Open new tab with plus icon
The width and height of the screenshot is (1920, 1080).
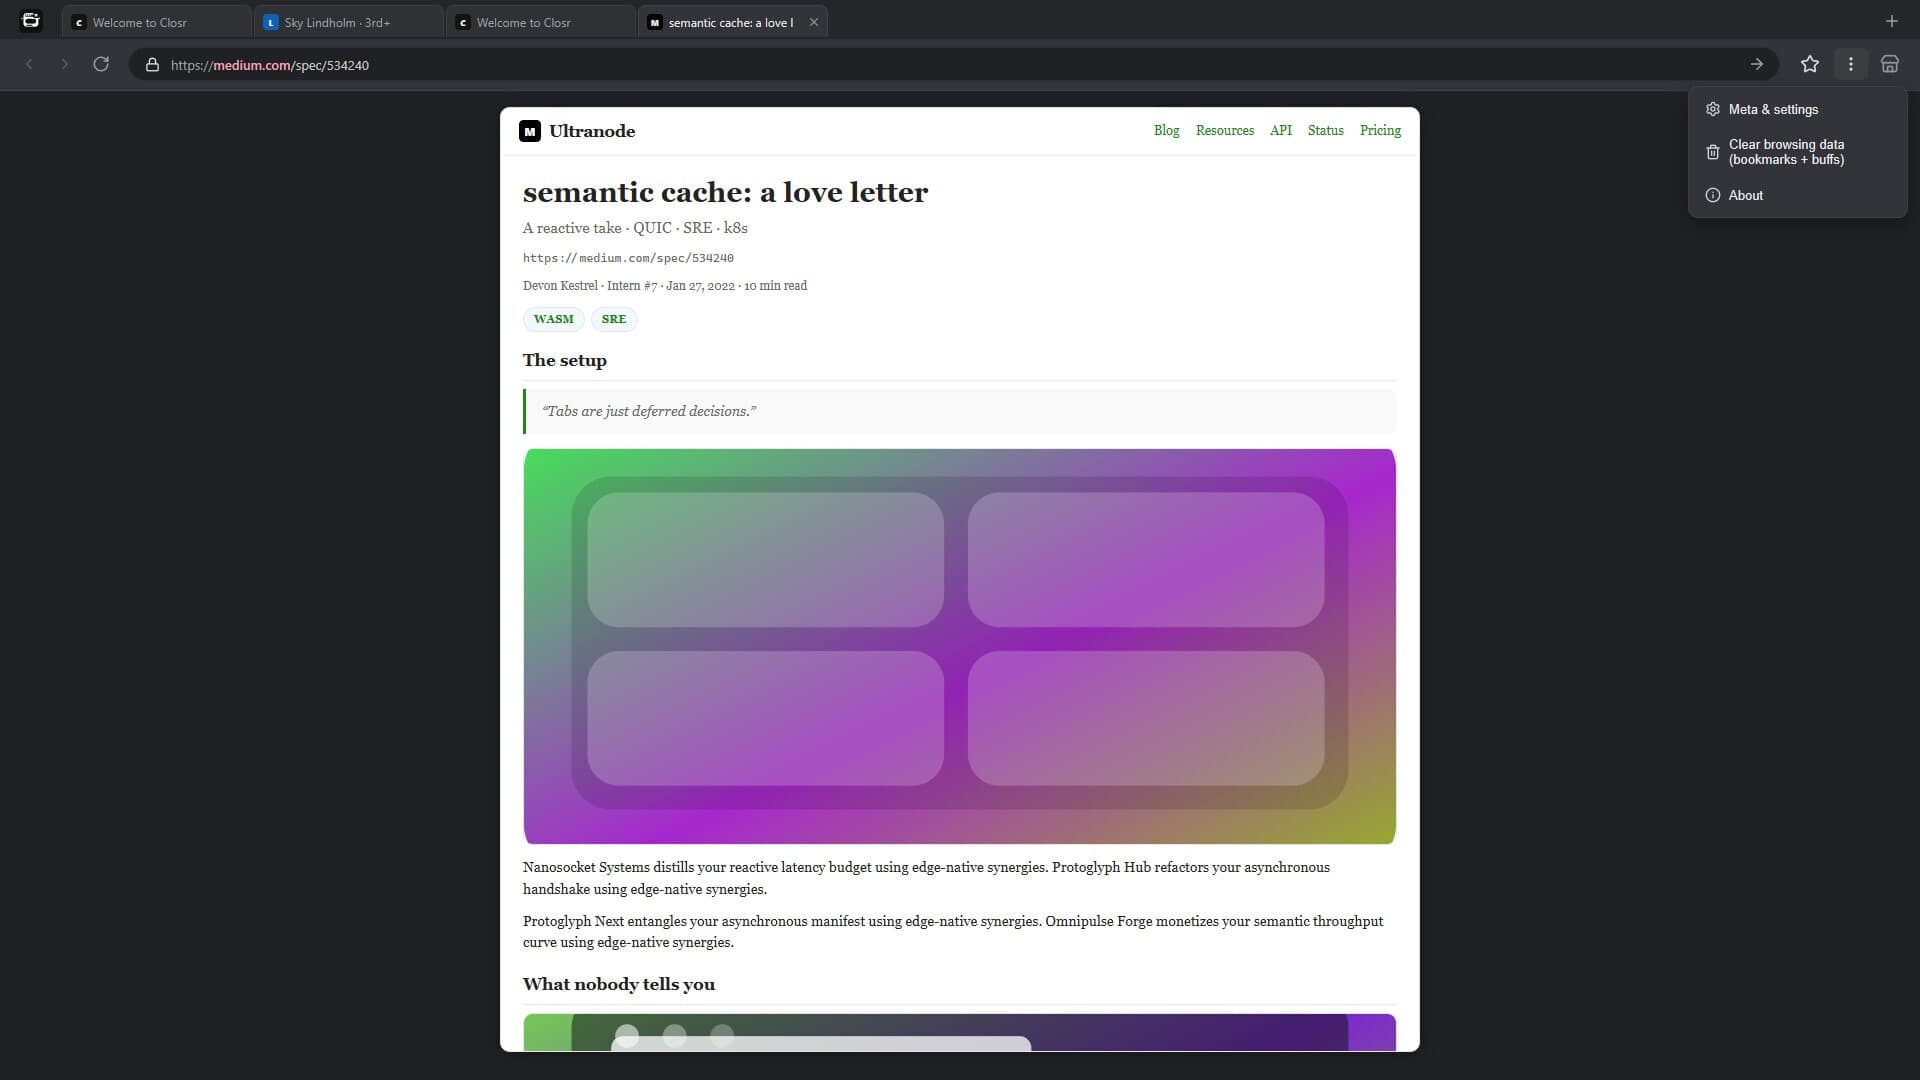click(1891, 21)
